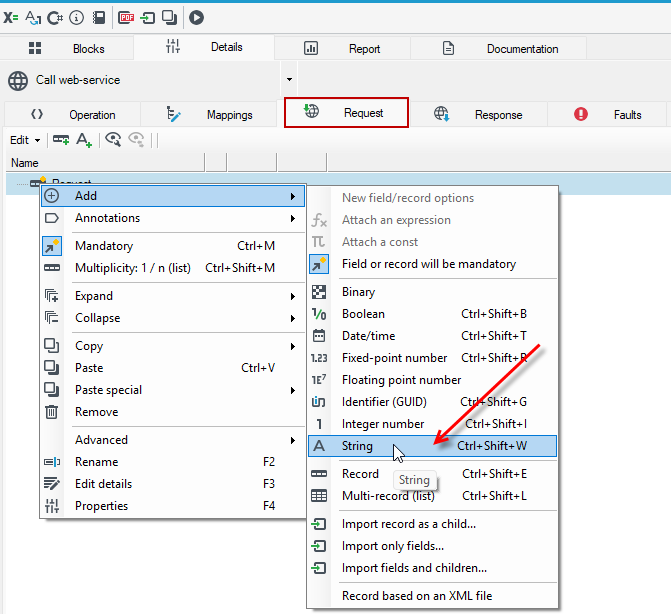This screenshot has width=671, height=614.
Task: Add a Binary field
Action: [x=432, y=292]
